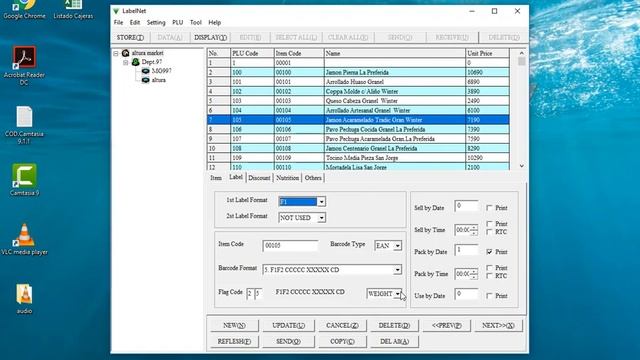Viewport: 640px width, 360px height.
Task: Click the PLU Code column header
Action: 252,53
